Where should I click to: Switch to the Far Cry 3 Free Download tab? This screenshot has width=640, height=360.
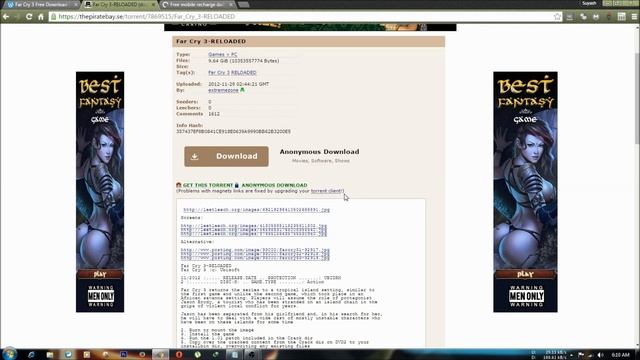41,4
